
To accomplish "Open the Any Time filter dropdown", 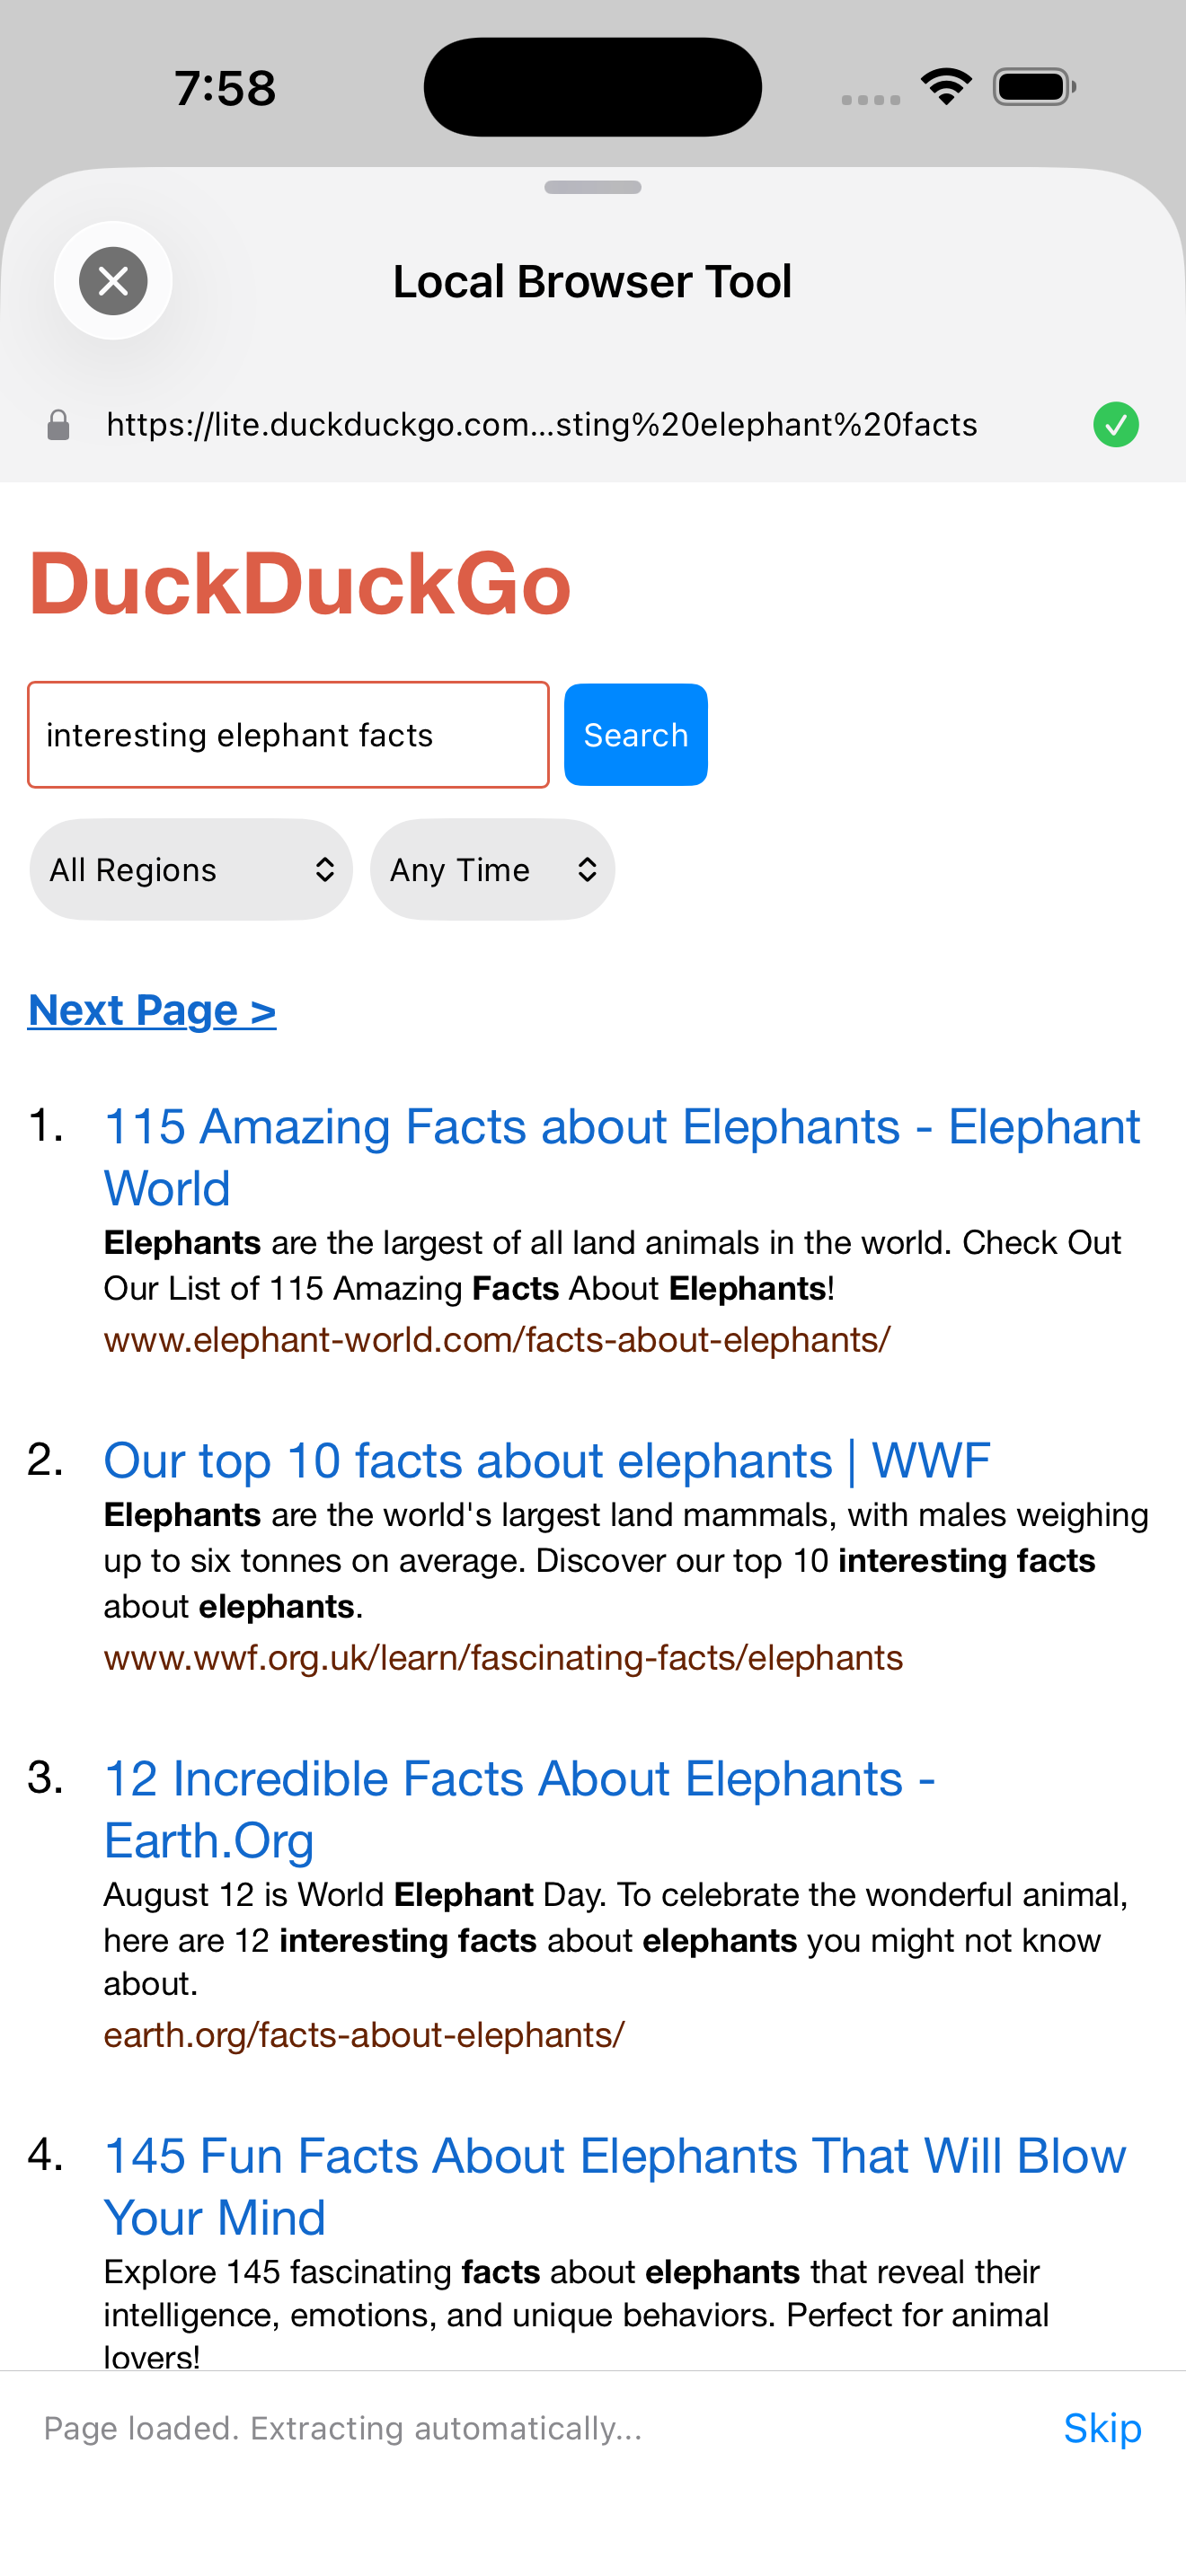I will pyautogui.click(x=492, y=869).
